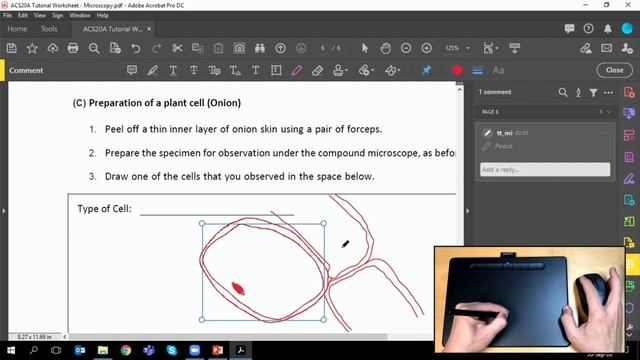Click the Undo arrow icon
Viewport: 640px width, 360px height.
(136, 48)
